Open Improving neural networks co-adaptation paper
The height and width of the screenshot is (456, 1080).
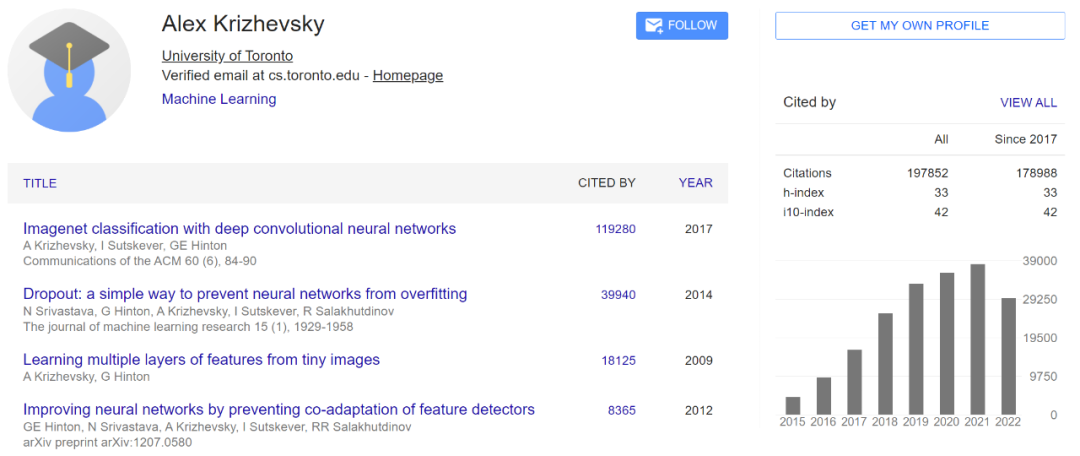pos(278,409)
